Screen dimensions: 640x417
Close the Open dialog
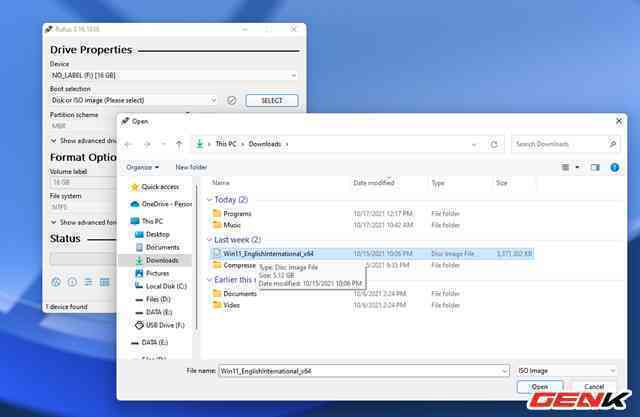click(619, 121)
